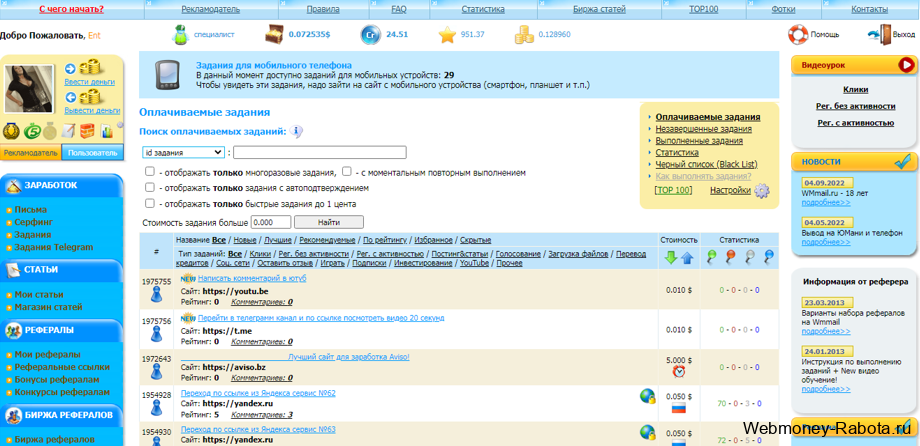Click the settings gear beside Настройки
Screen dimensions: 920x446
tap(762, 191)
